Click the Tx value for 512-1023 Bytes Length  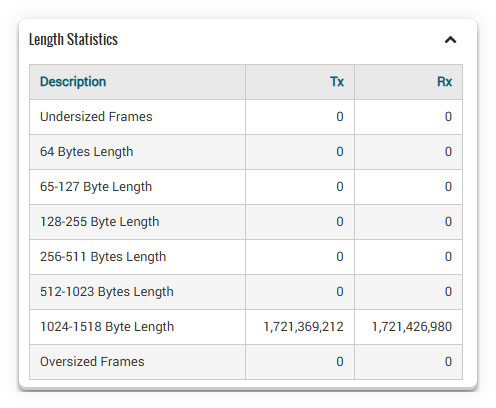click(x=340, y=292)
